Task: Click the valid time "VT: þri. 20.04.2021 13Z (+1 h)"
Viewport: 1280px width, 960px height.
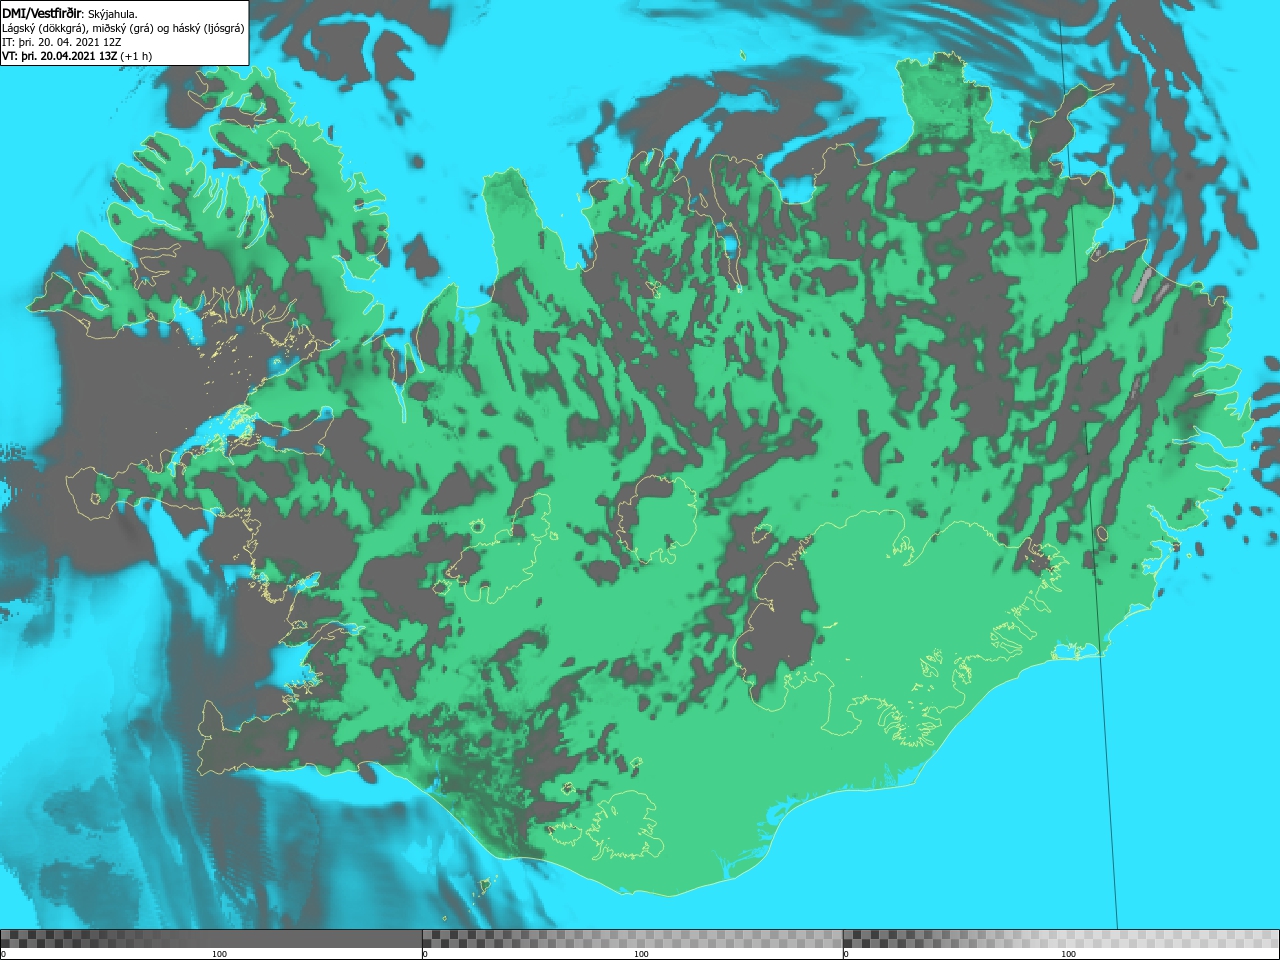Action: [77, 56]
